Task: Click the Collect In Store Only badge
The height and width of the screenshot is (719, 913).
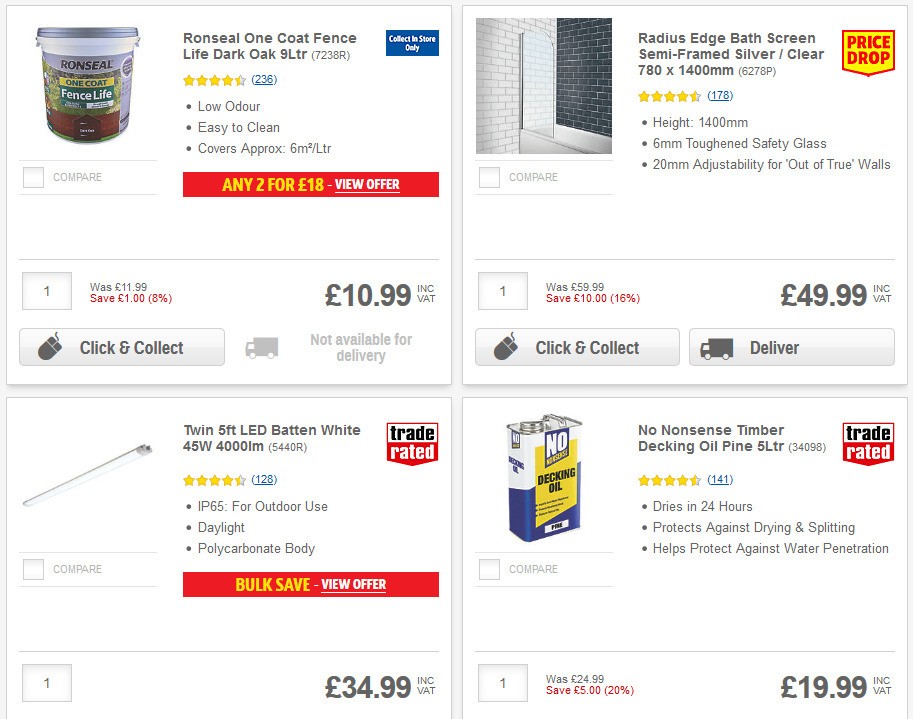Action: pos(412,44)
